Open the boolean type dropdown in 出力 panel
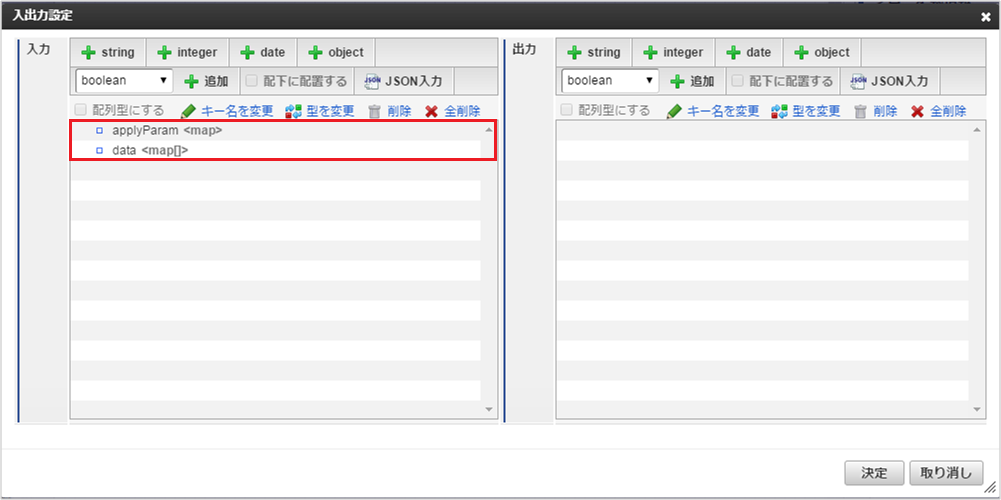Viewport: 1001px width, 500px height. (610, 80)
